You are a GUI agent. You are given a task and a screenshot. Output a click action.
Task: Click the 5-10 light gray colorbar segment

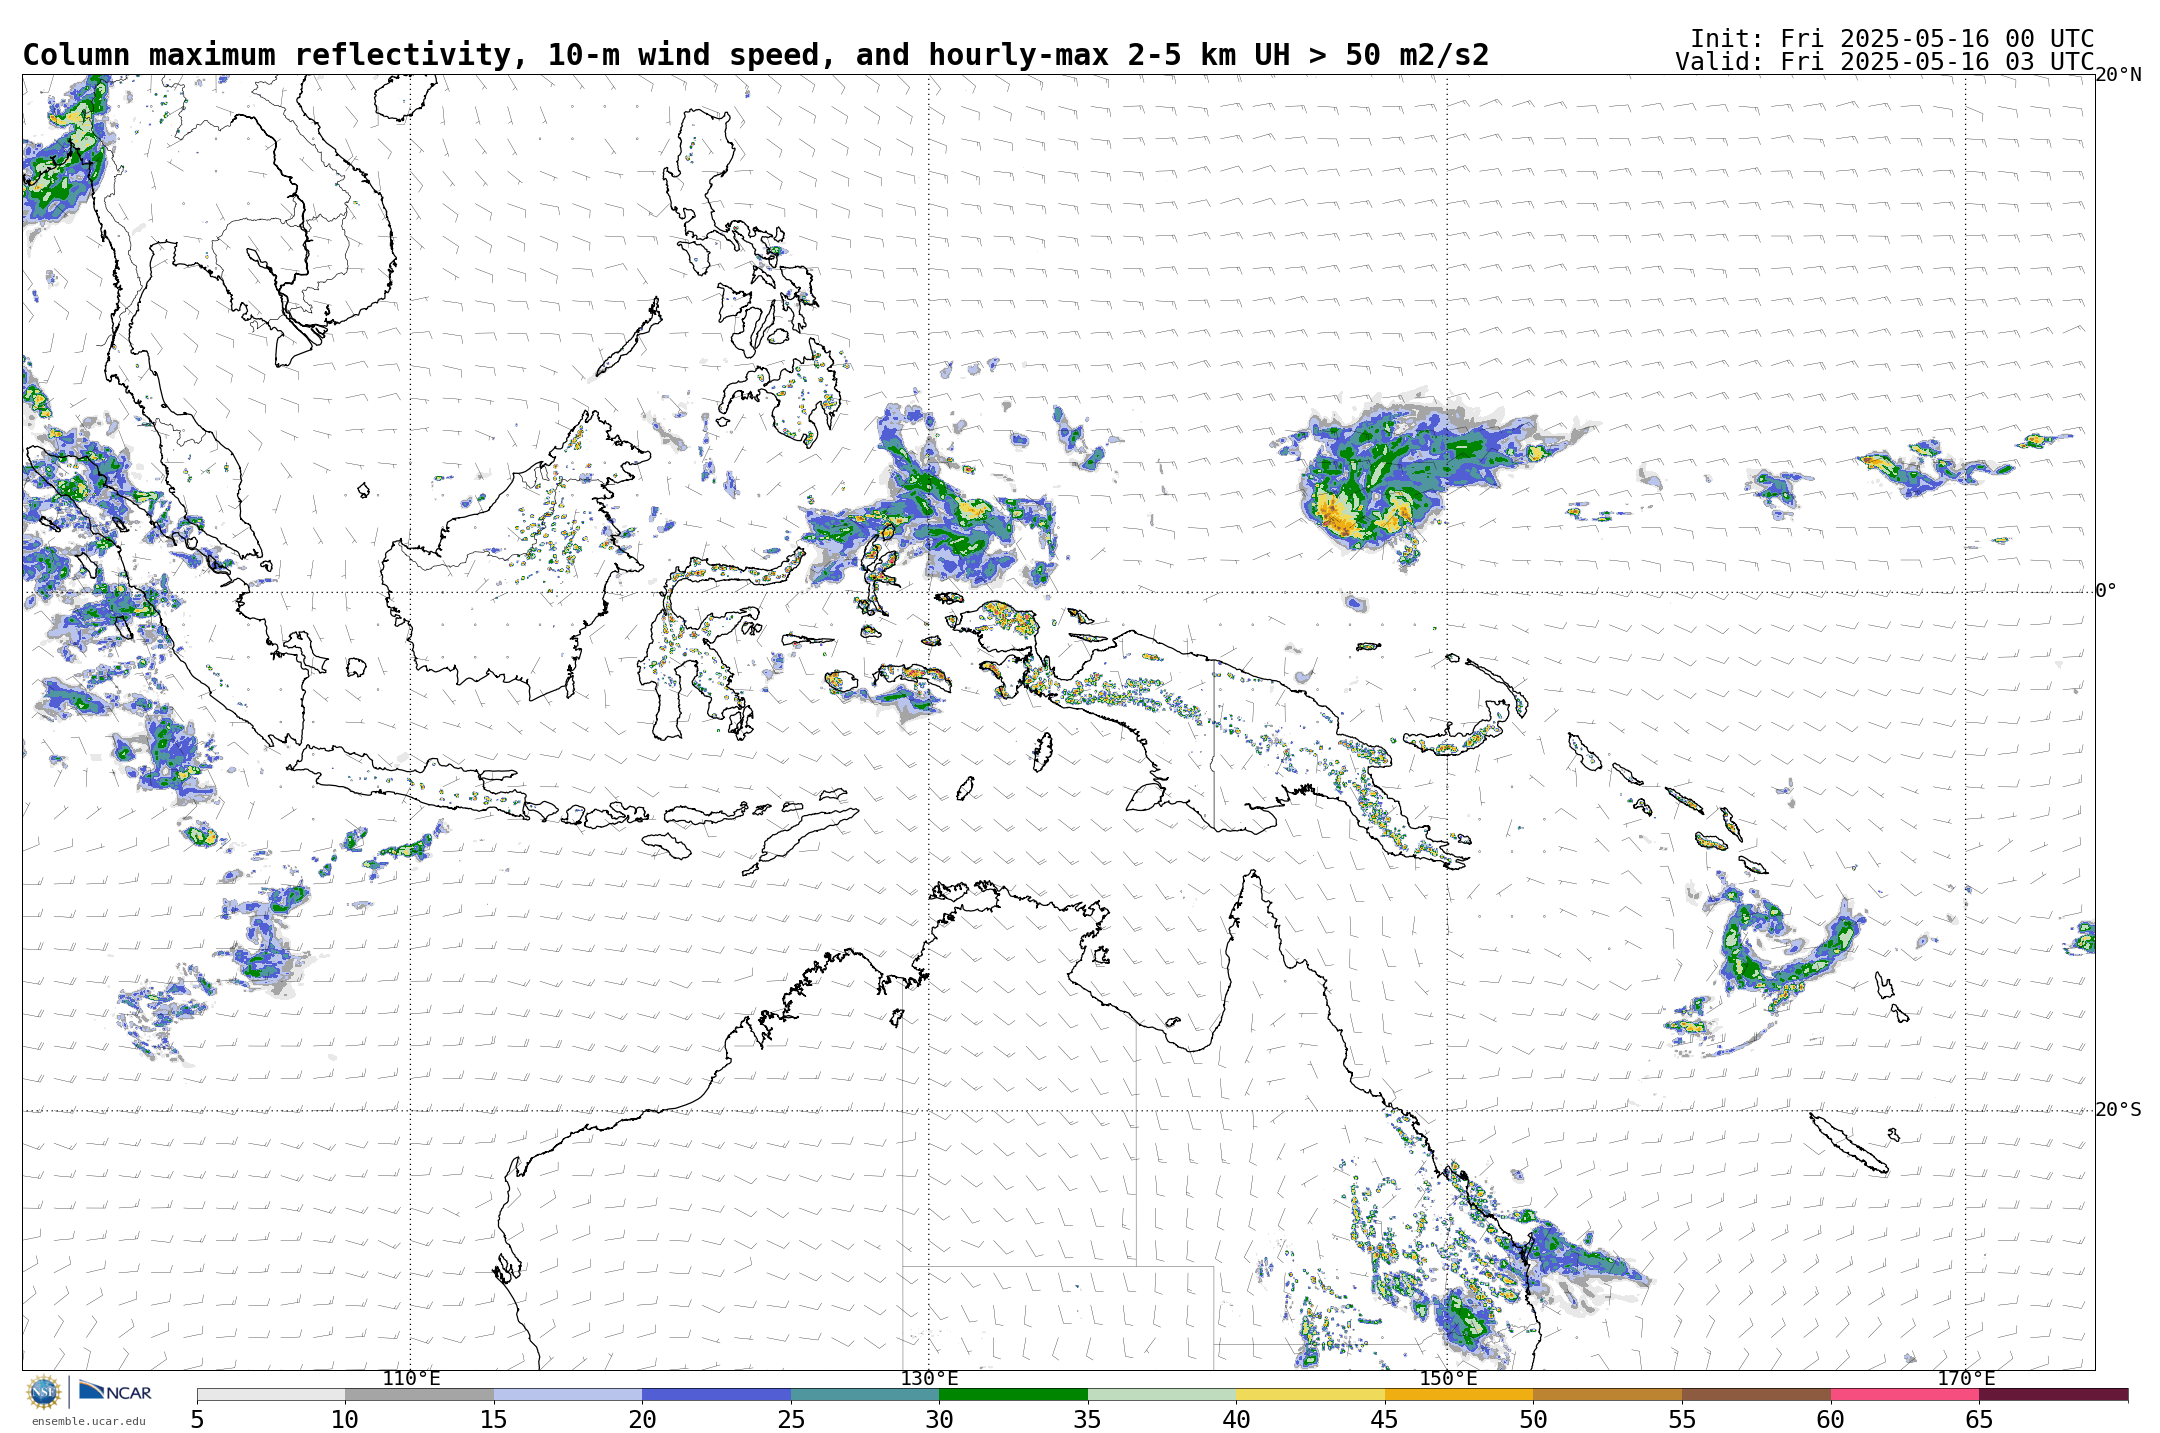(271, 1394)
